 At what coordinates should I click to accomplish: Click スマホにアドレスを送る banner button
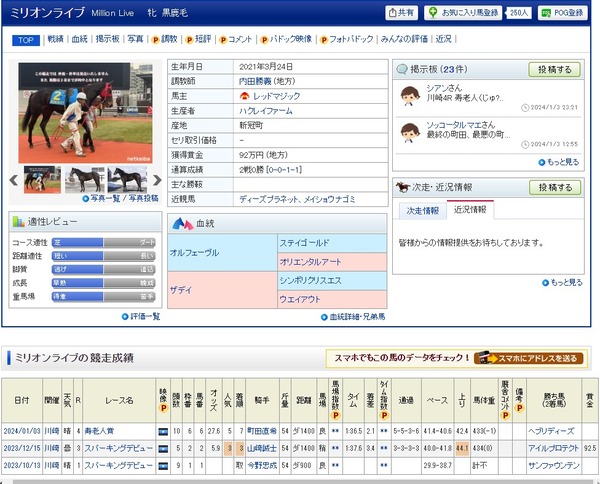coord(528,358)
